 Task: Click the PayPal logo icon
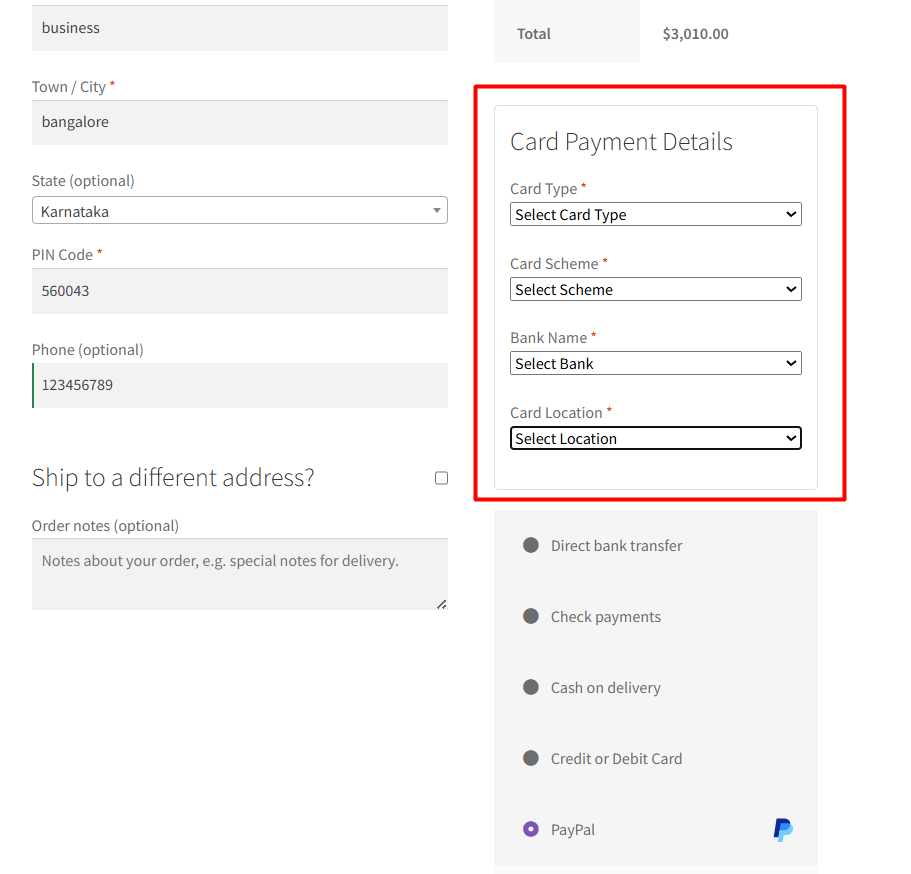(783, 829)
